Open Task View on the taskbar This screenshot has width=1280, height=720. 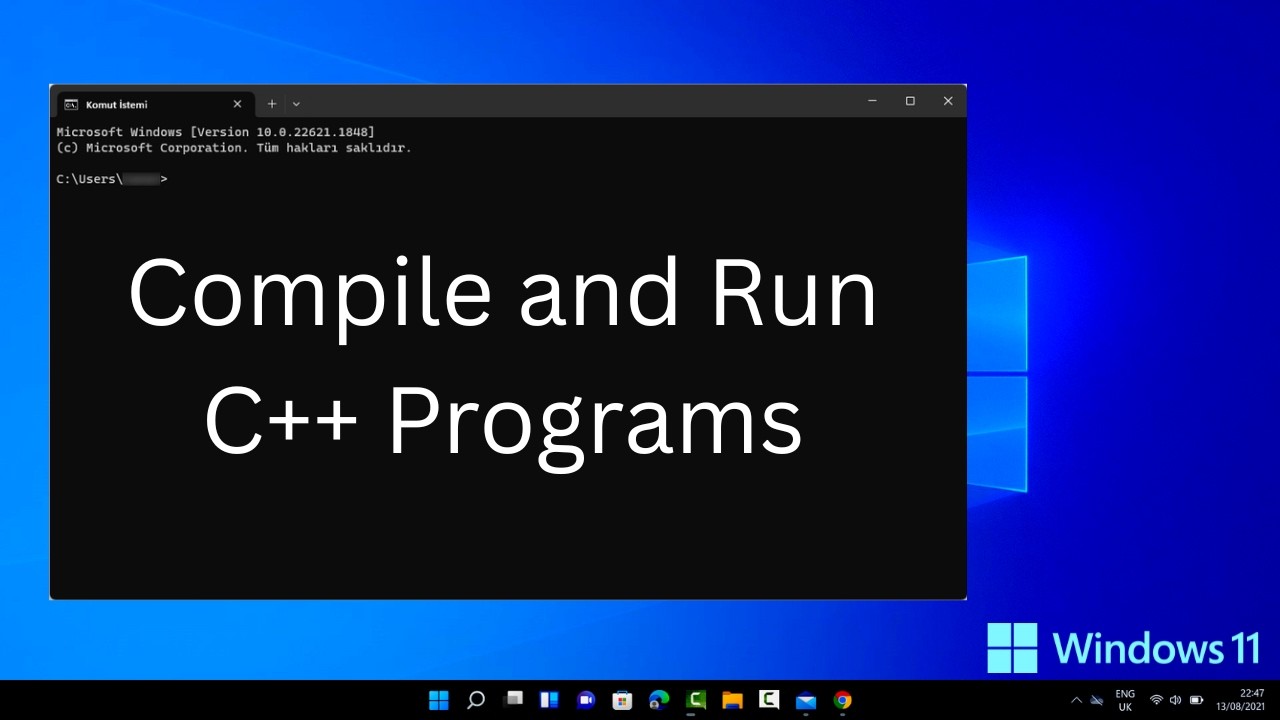click(513, 699)
